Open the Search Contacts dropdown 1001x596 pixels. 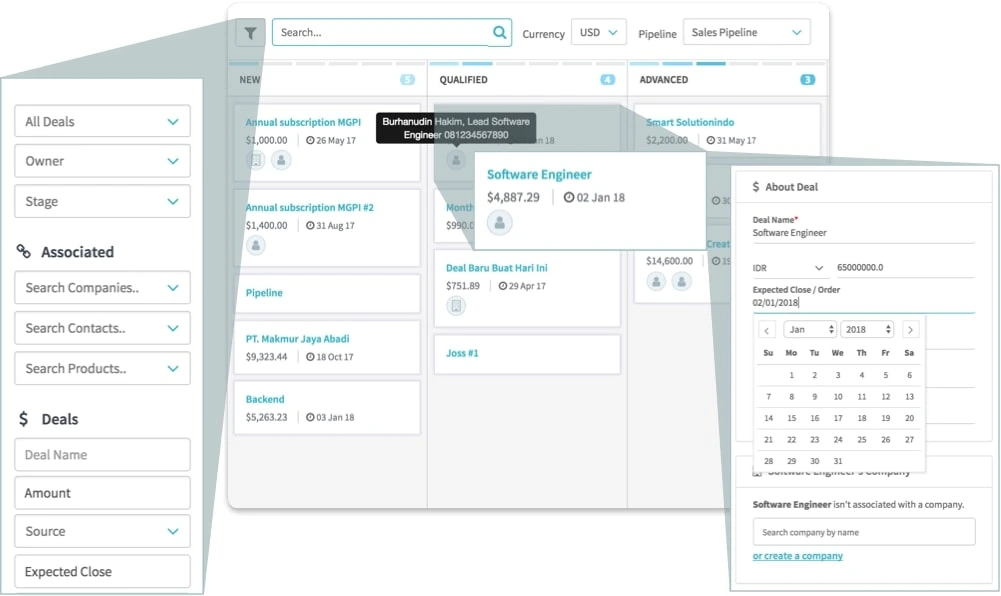[102, 328]
